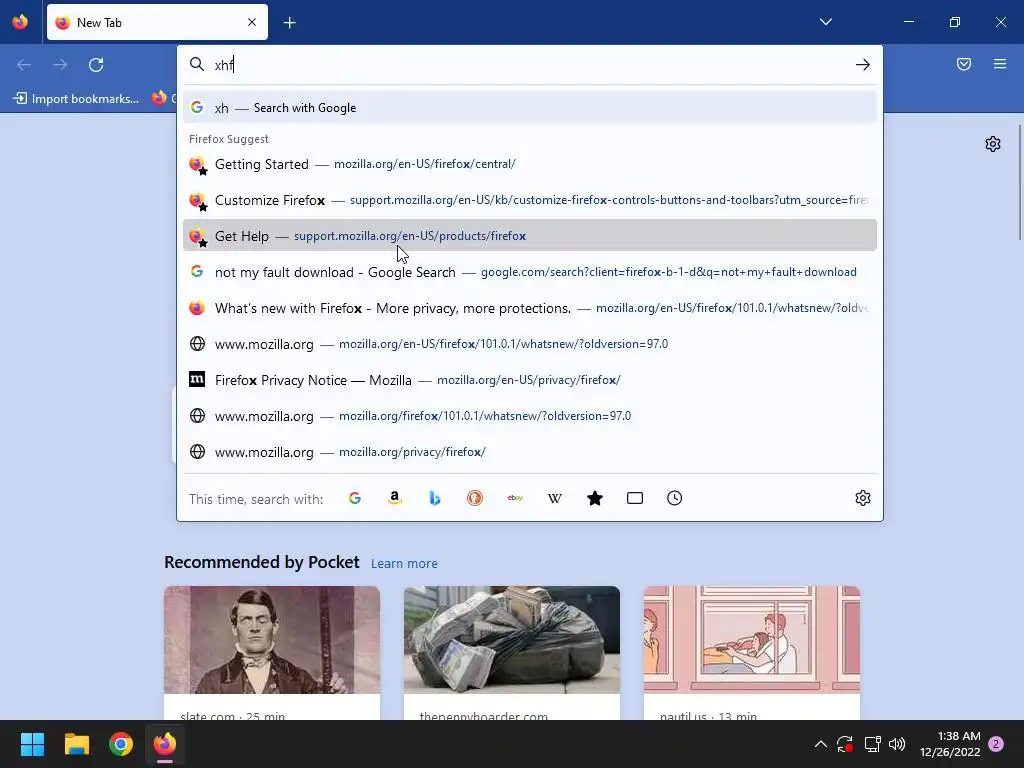Follow Pocket Learn more link
Screen dimensions: 1024x768
[404, 563]
